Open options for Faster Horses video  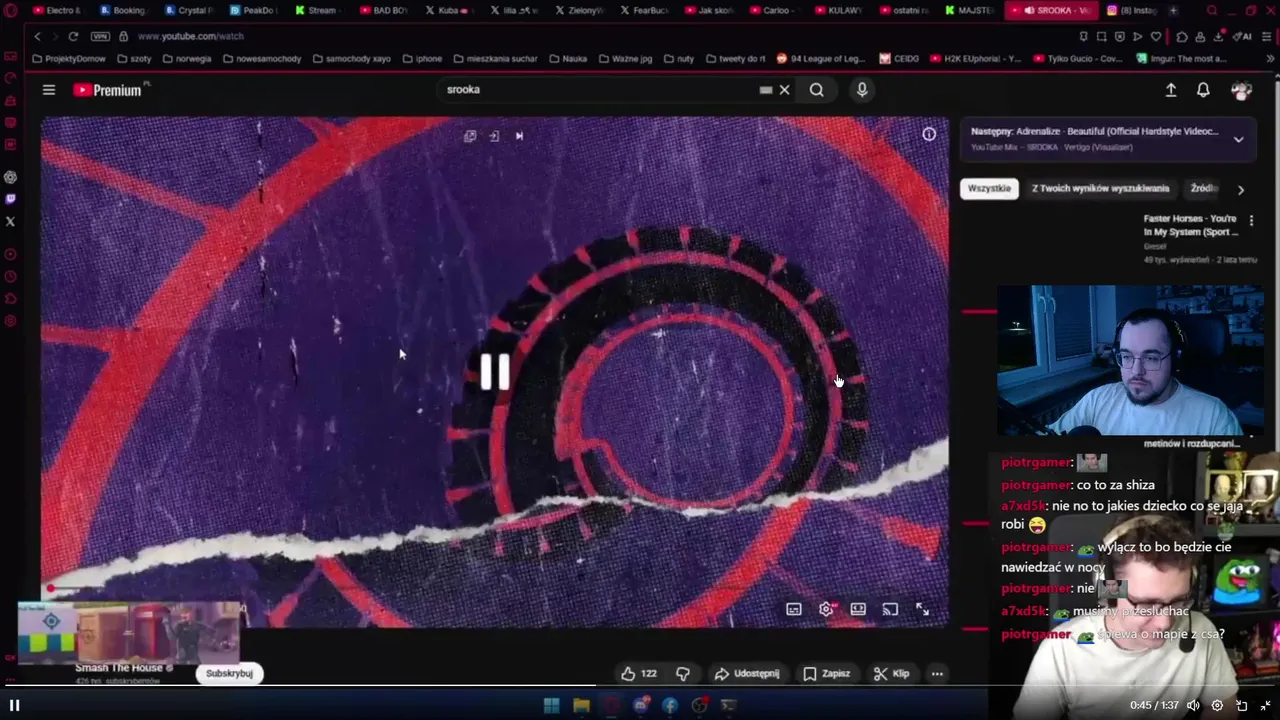coord(1251,220)
